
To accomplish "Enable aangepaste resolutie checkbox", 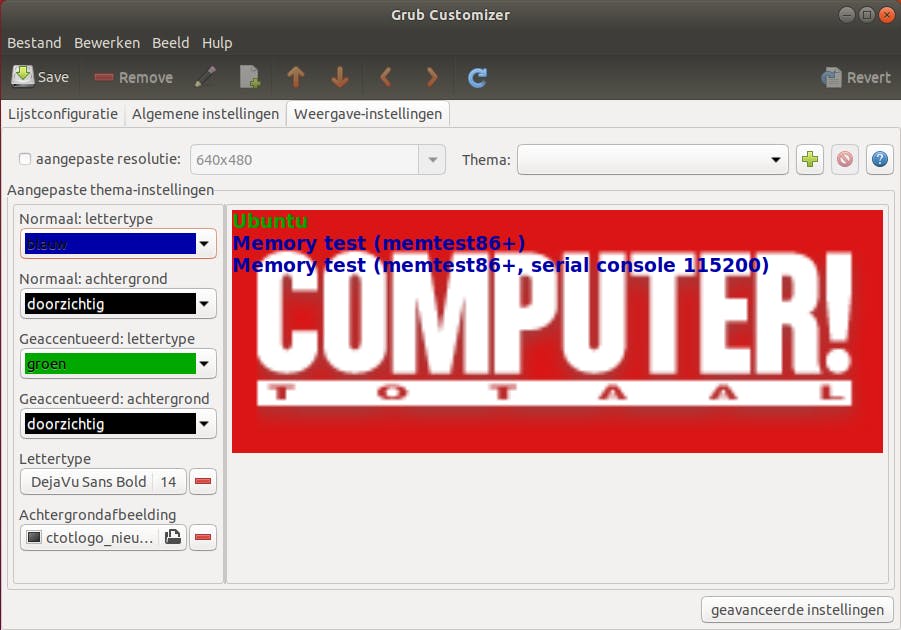I will 25,159.
